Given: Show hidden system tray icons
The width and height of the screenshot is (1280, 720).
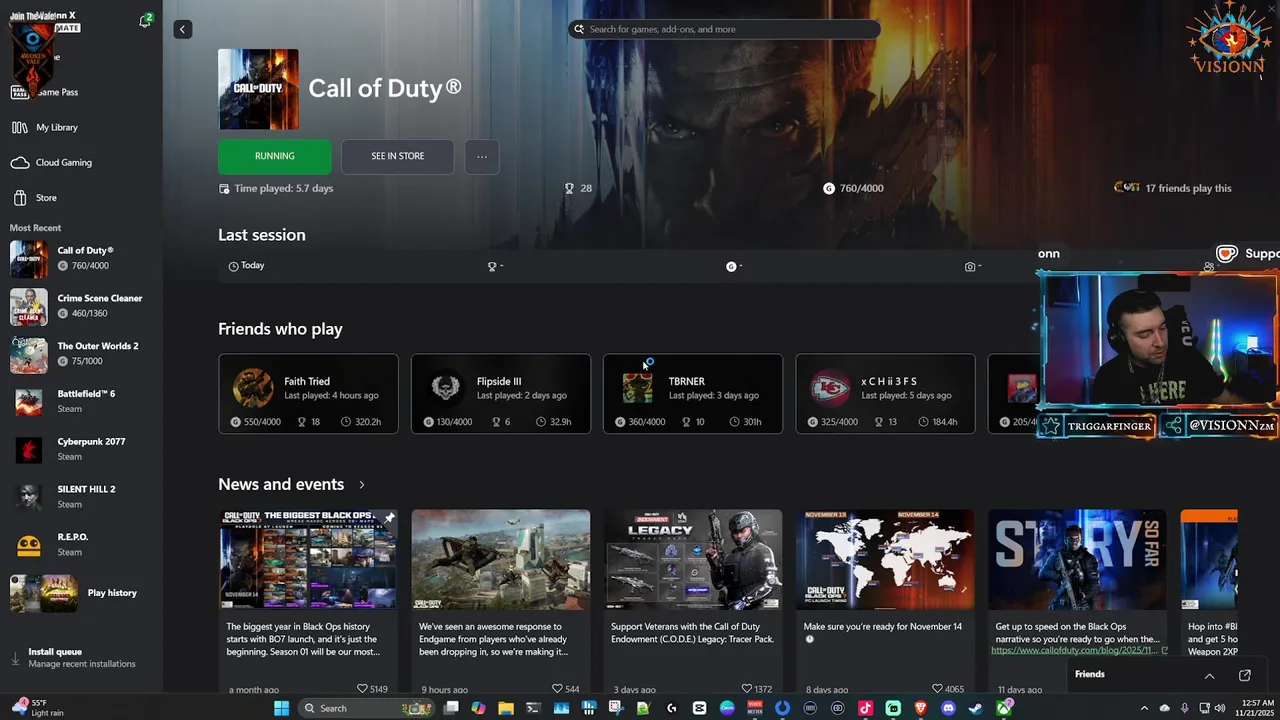Looking at the screenshot, I should 1144,708.
